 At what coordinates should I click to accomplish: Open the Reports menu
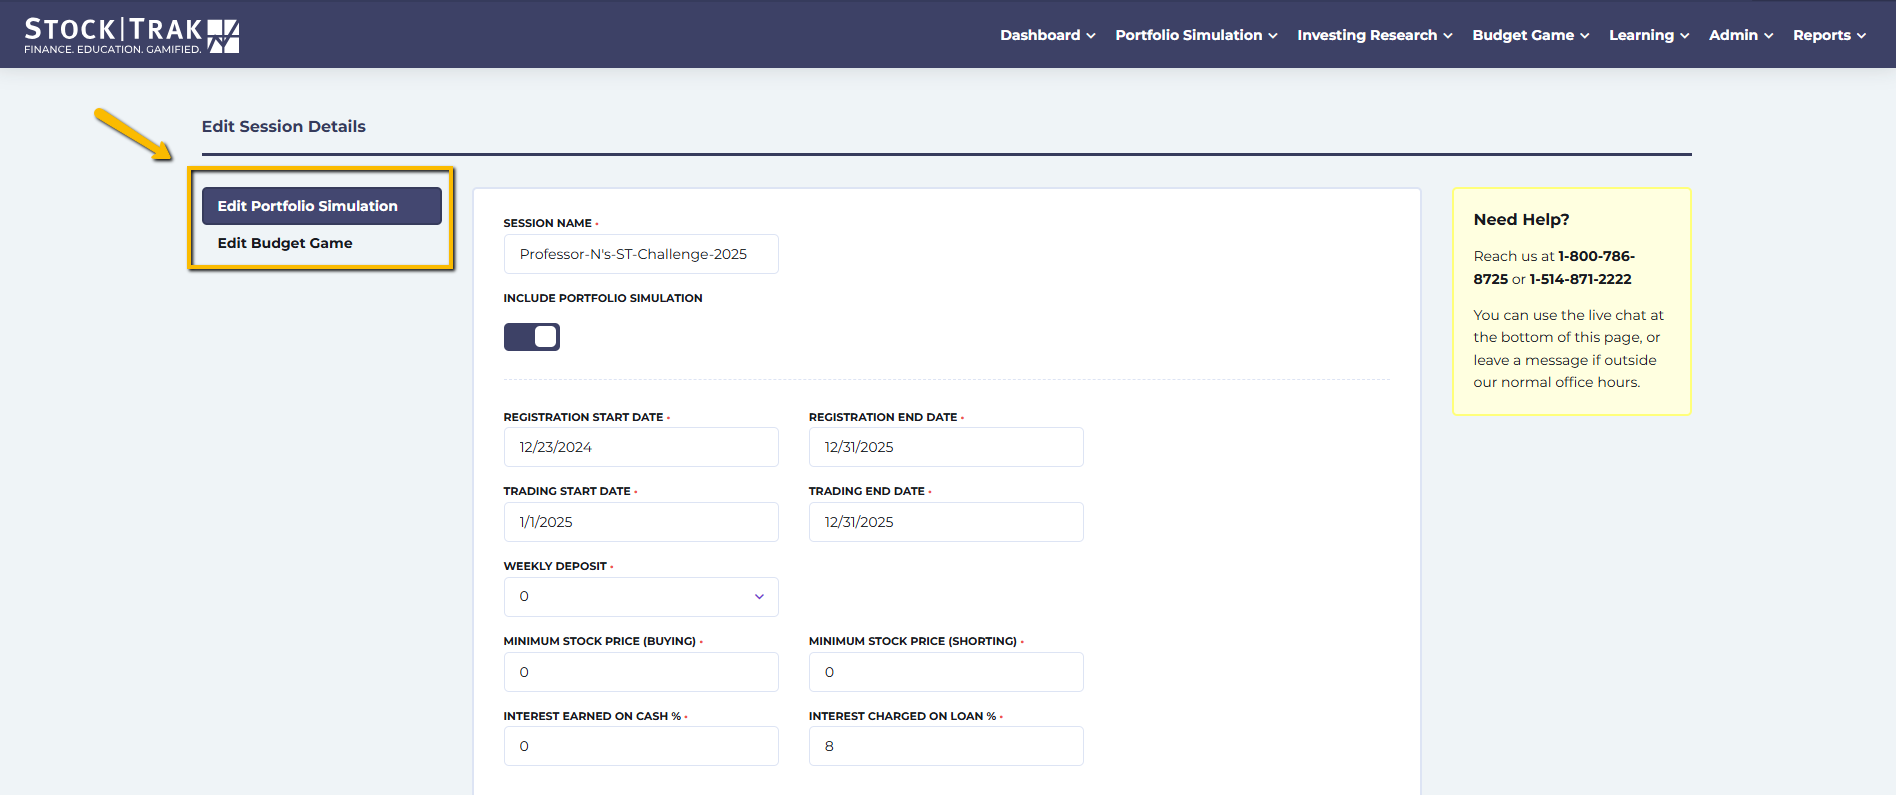(x=1829, y=35)
